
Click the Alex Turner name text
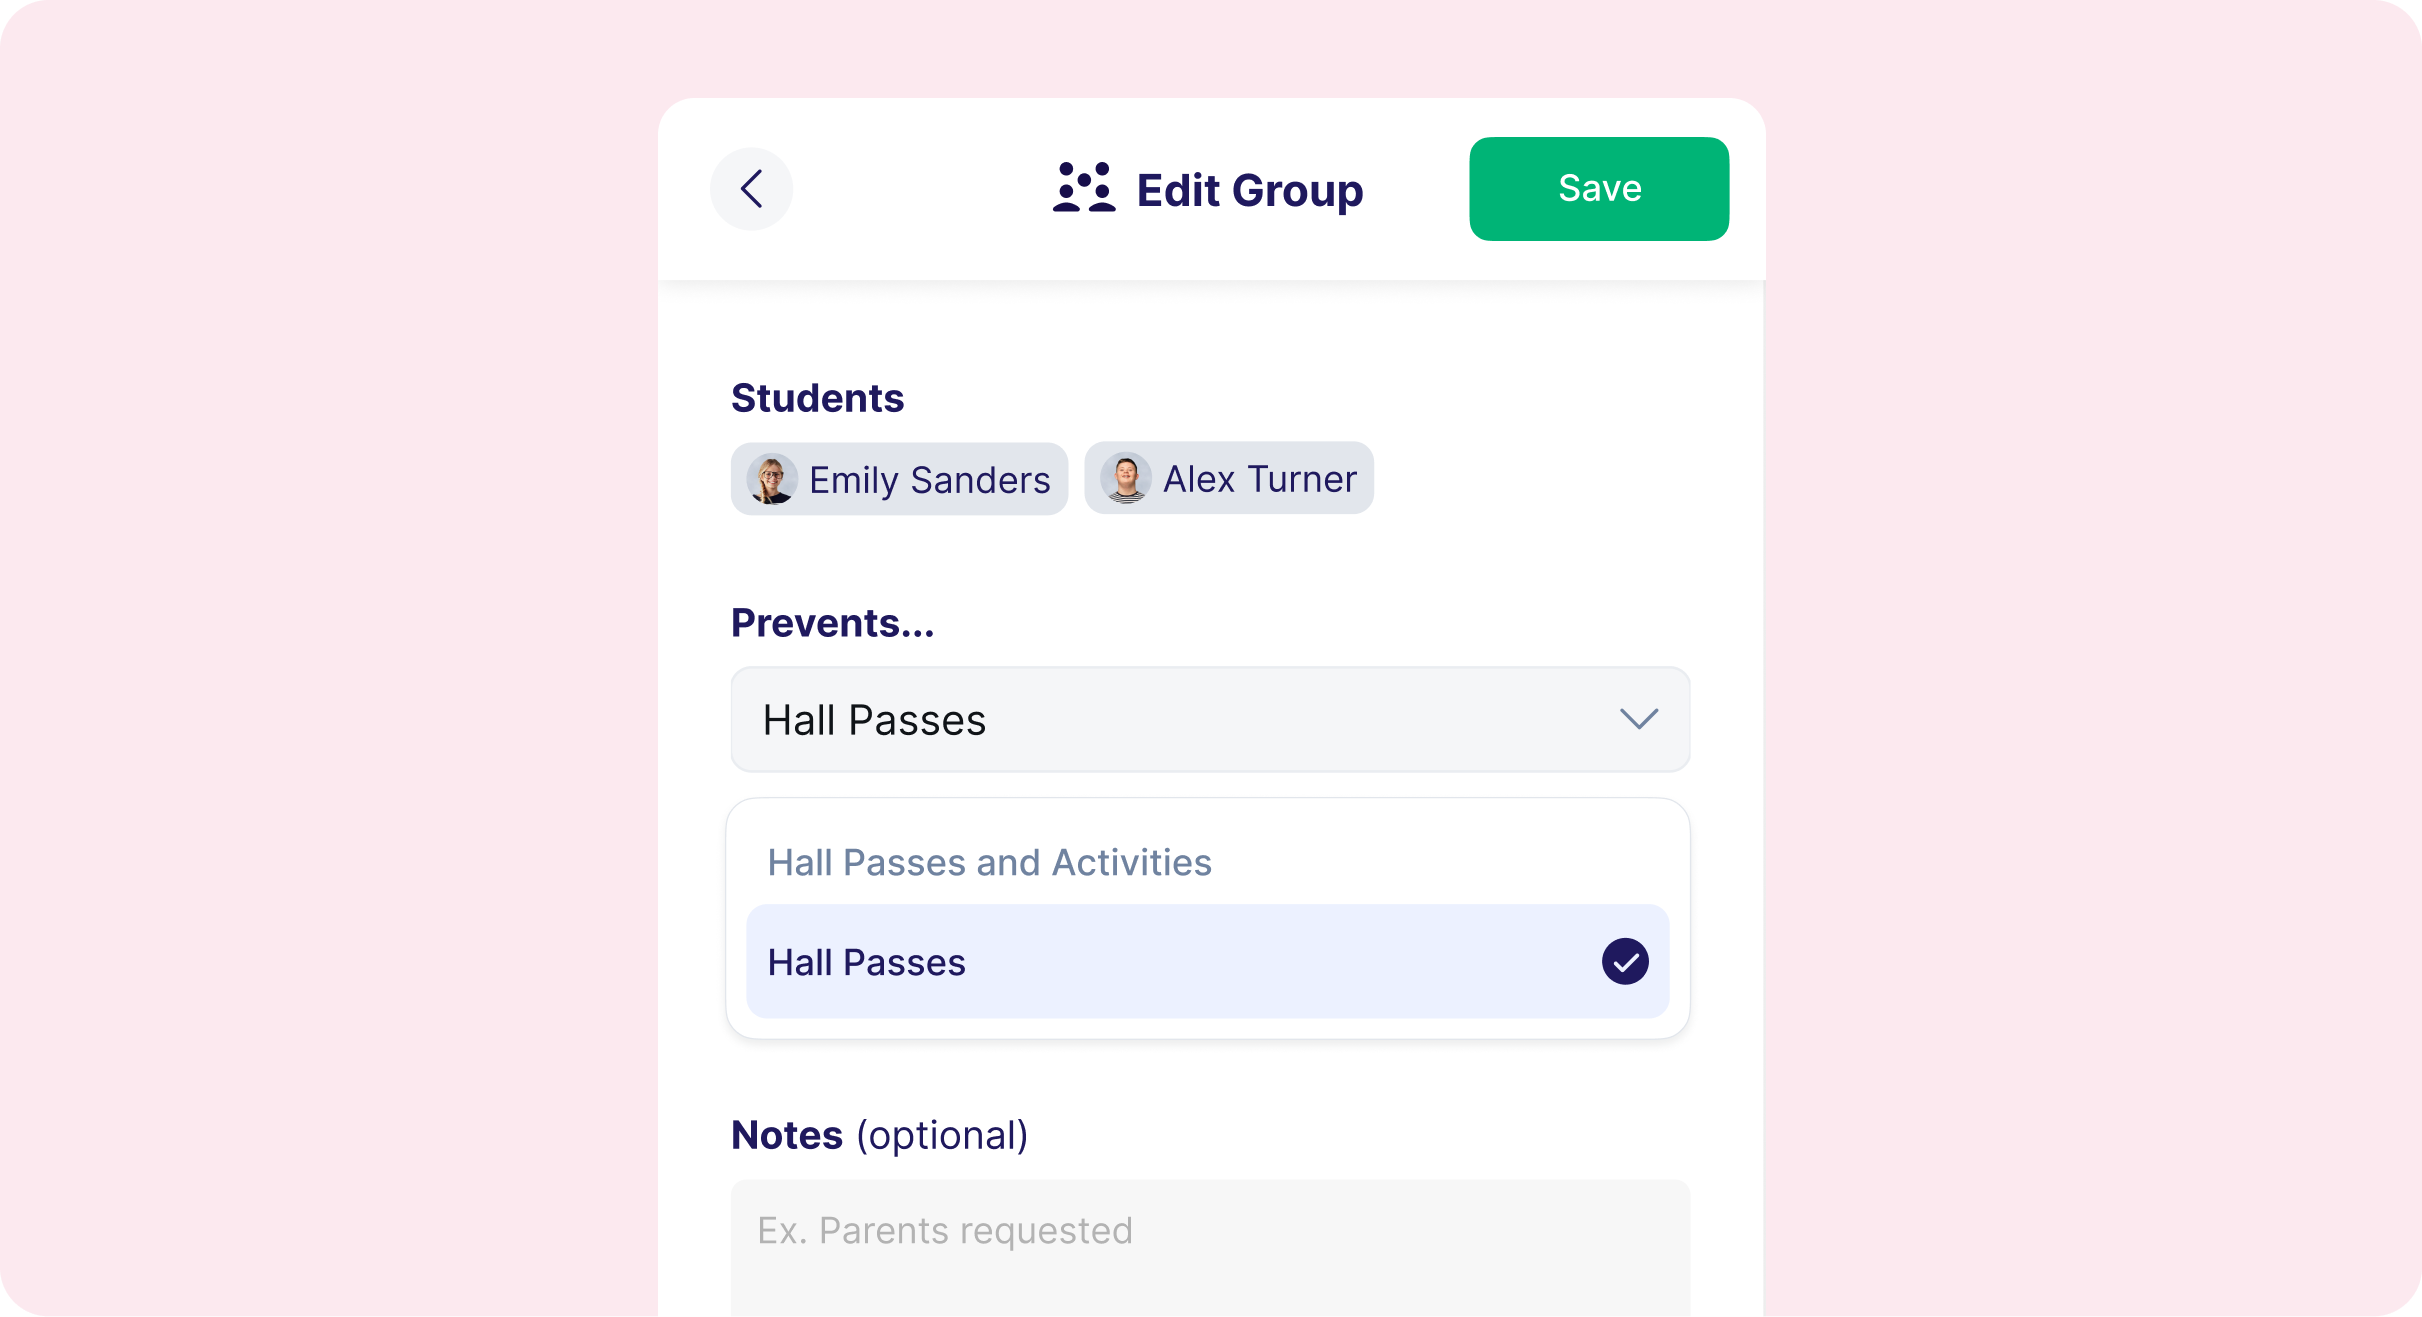(x=1260, y=479)
